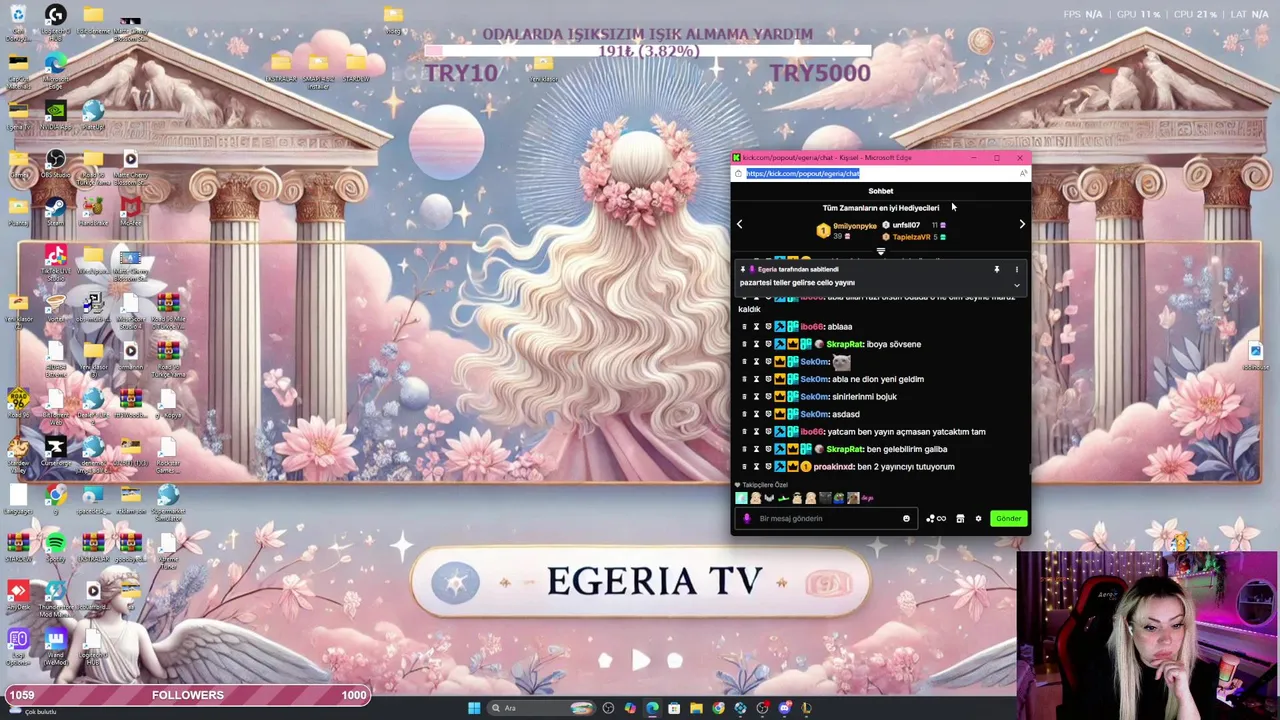Open AnyDesk desktop shortcut
The height and width of the screenshot is (720, 1280).
(x=17, y=596)
